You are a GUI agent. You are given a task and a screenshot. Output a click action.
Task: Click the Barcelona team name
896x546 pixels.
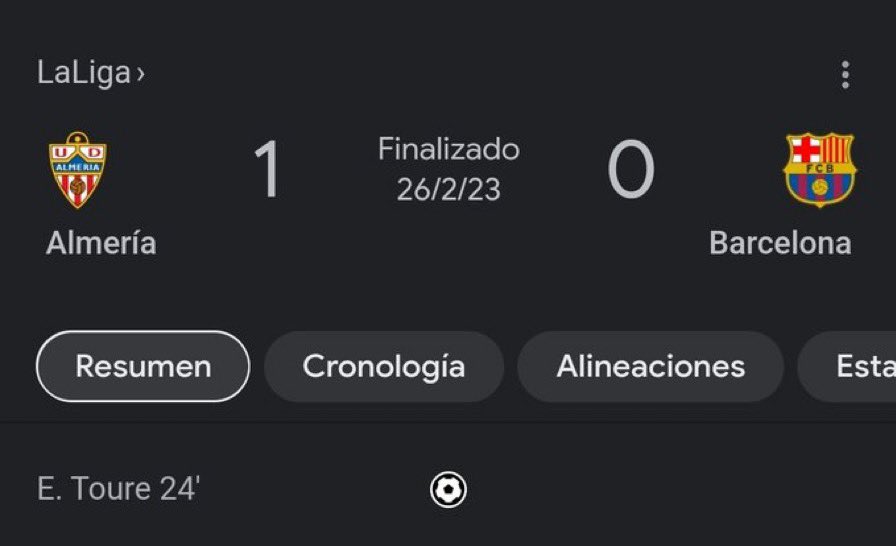[x=780, y=243]
